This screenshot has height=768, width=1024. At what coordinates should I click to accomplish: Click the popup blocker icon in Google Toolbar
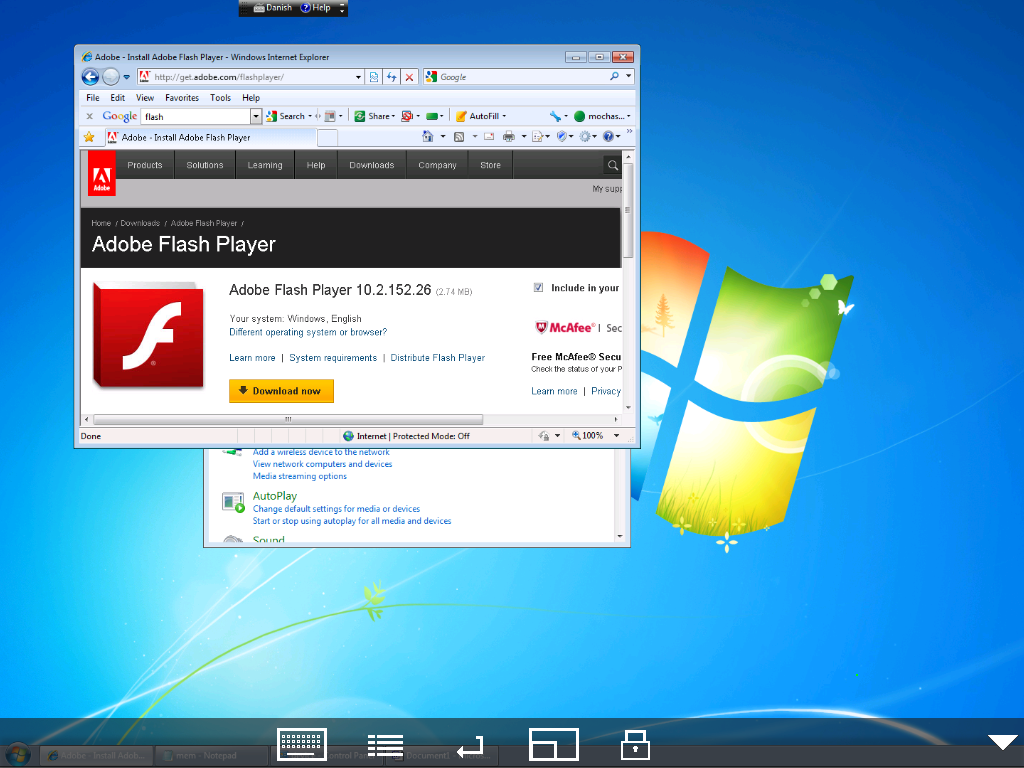(407, 116)
